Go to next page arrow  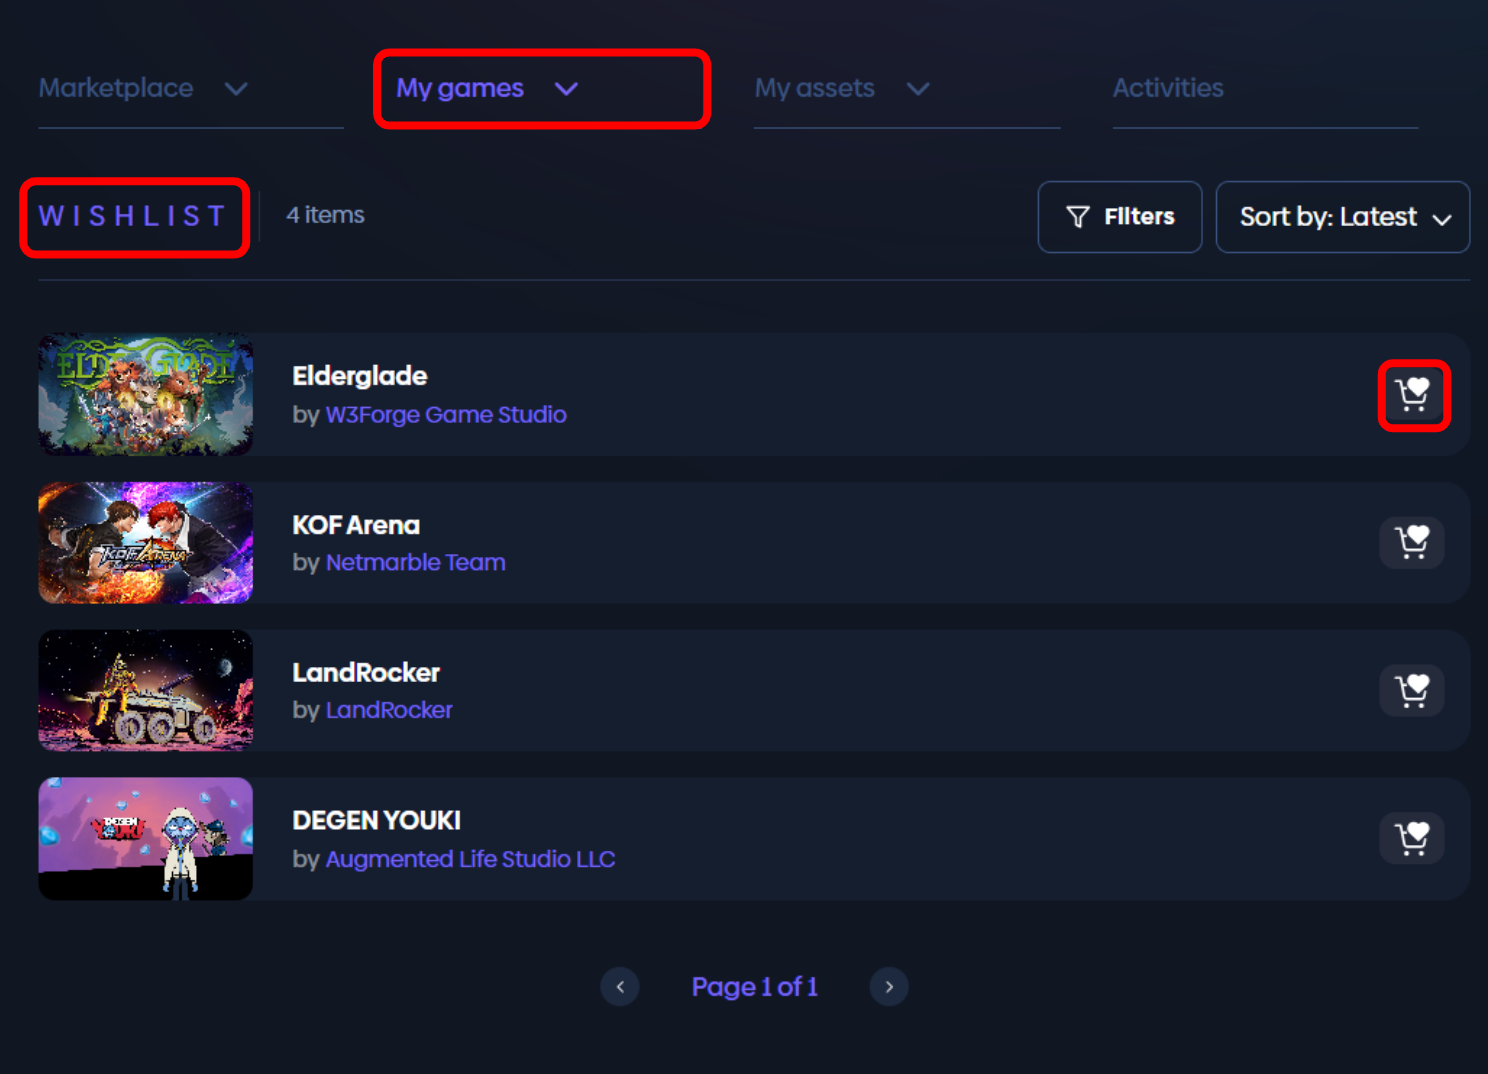point(889,987)
